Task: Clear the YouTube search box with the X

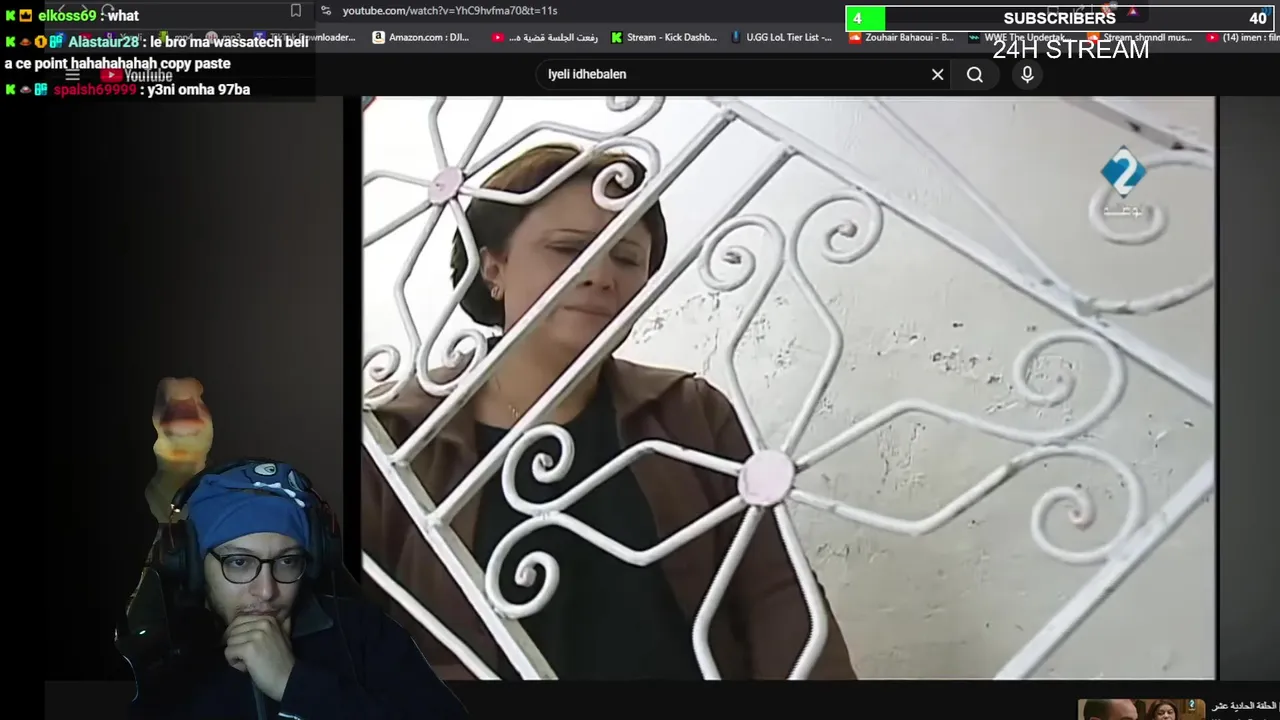Action: [937, 74]
